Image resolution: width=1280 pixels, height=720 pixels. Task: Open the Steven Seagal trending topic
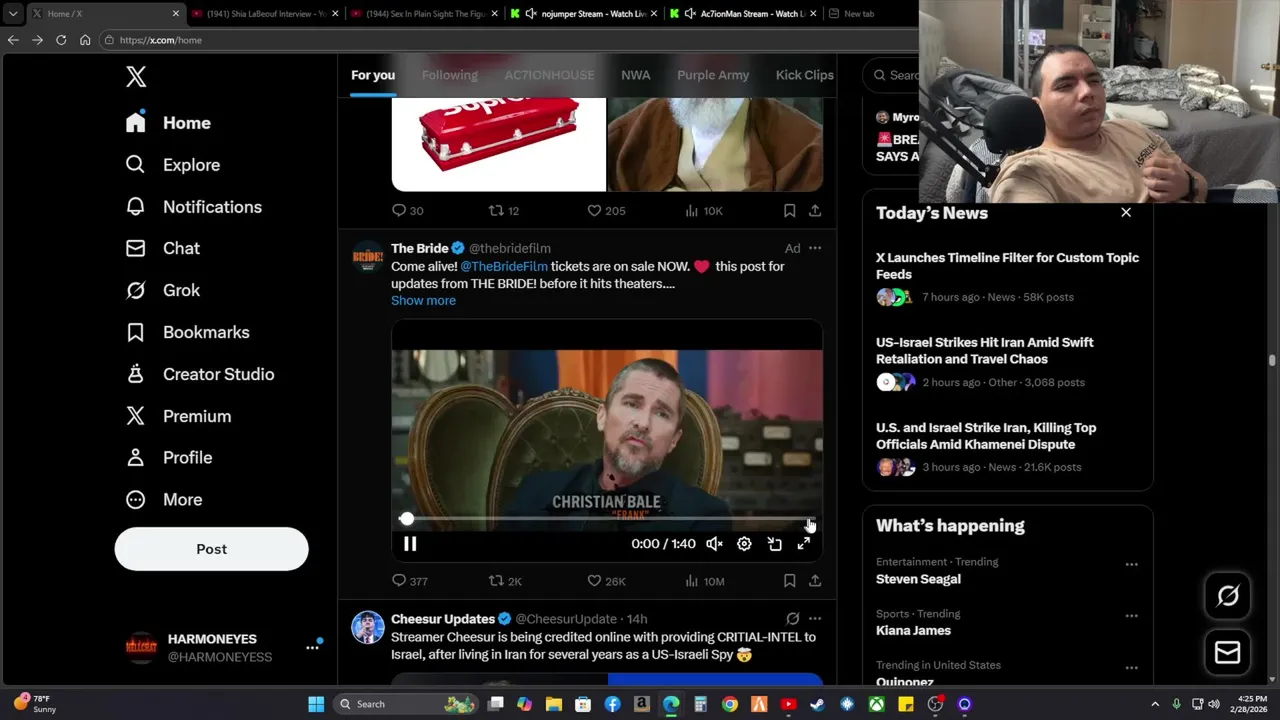tap(918, 579)
